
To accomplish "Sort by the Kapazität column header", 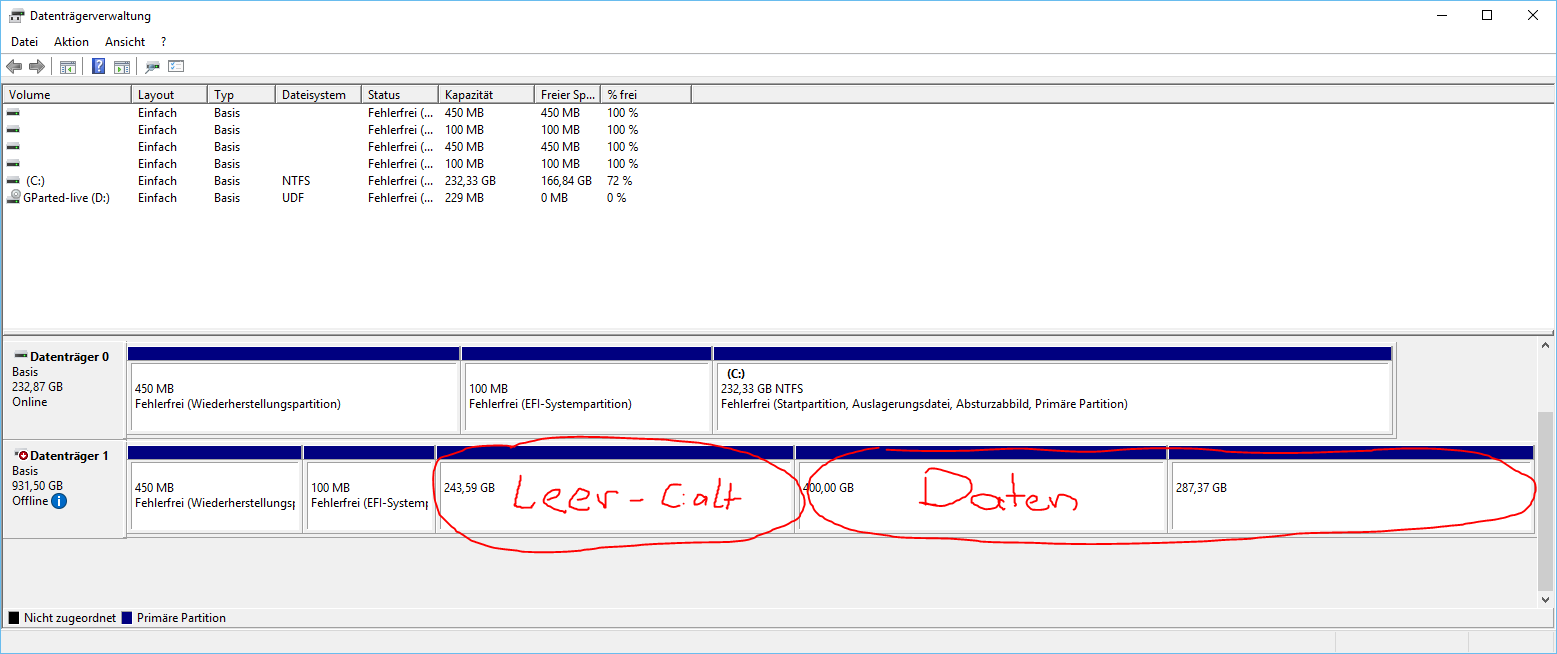I will 486,95.
